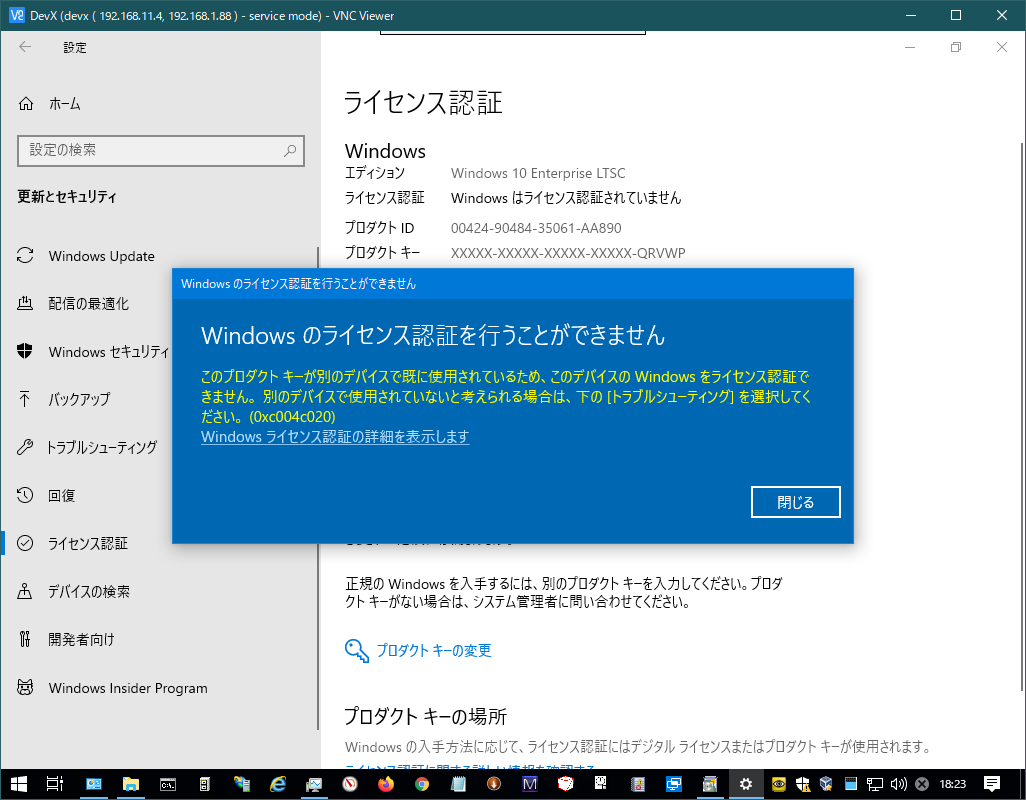1026x800 pixels.
Task: Close the activation error dialog with 閉じる
Action: (795, 502)
